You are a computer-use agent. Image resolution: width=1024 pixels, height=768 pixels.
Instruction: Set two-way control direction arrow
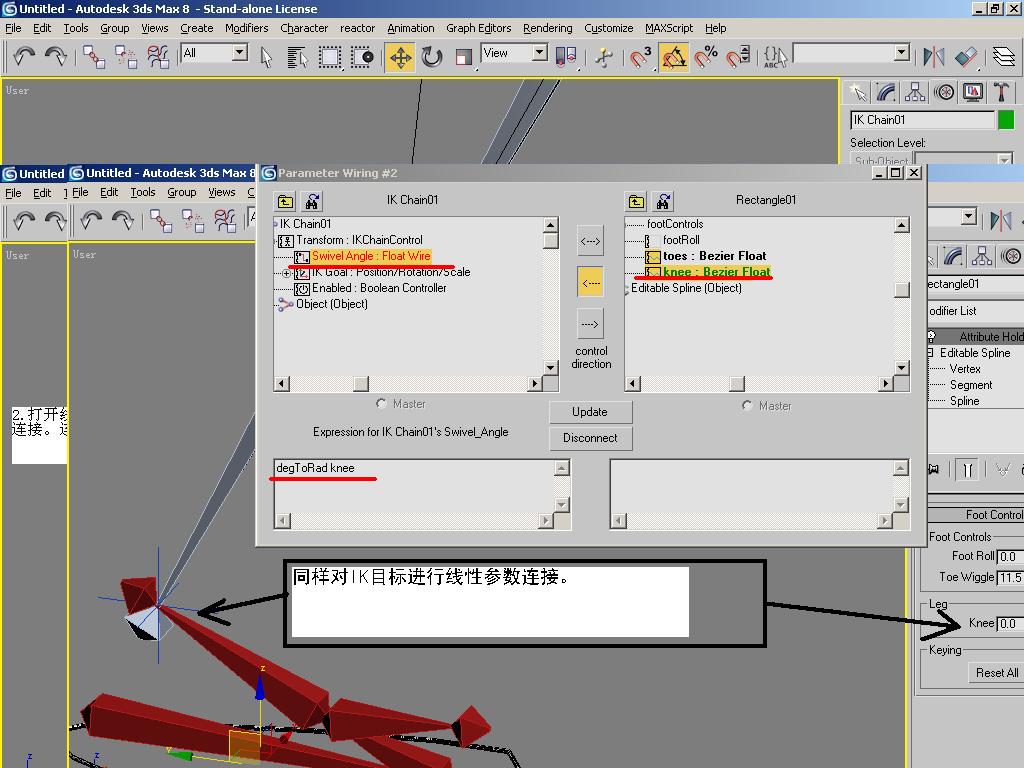click(590, 241)
